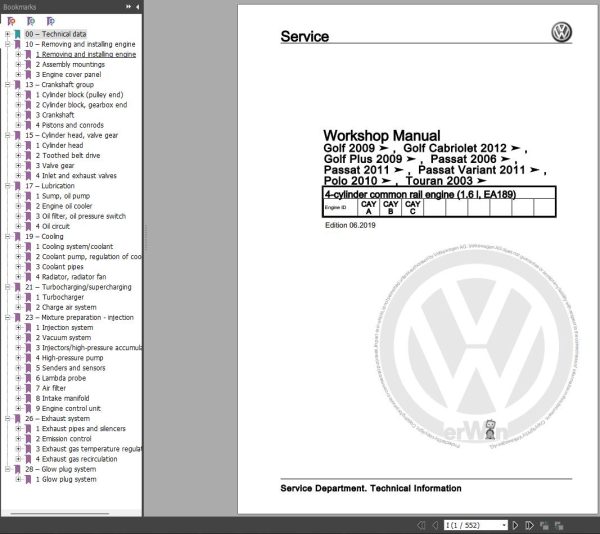Image resolution: width=600 pixels, height=534 pixels.
Task: Click the bookmark icon beside 4 Oil circuit
Action: (28, 226)
